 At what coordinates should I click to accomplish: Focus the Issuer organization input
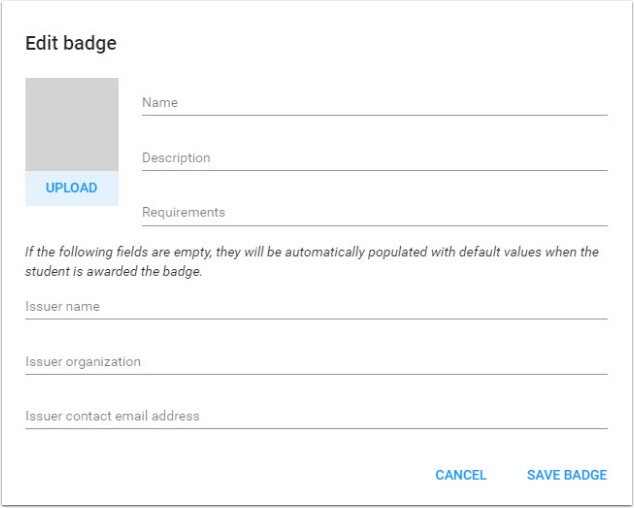[316, 362]
